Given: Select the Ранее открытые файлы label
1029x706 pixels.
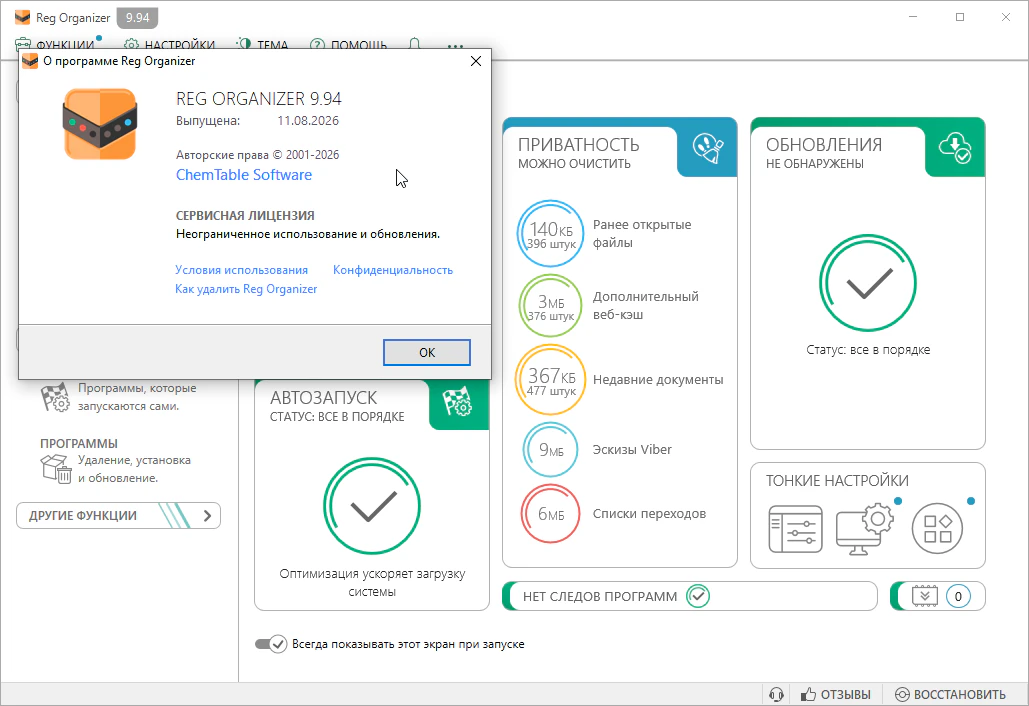Looking at the screenshot, I should 642,234.
